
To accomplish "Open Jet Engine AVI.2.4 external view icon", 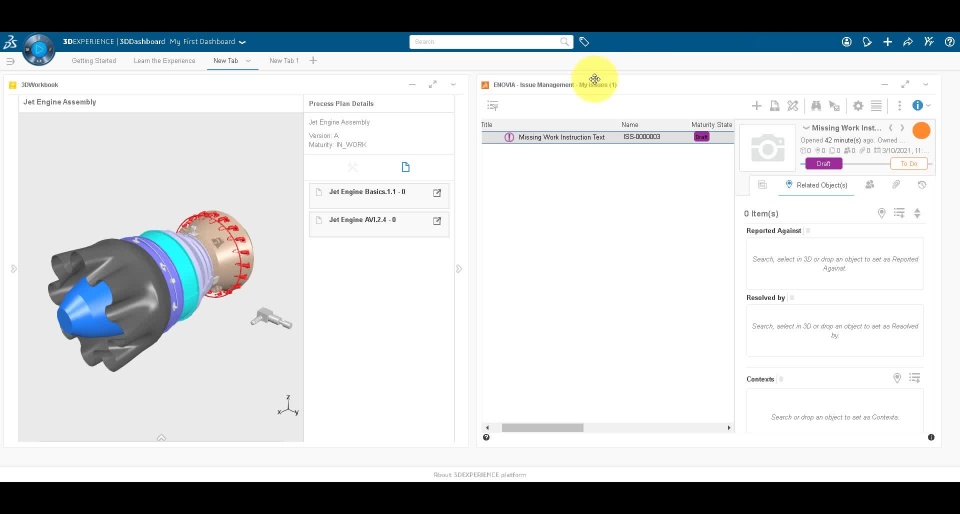I will point(437,221).
